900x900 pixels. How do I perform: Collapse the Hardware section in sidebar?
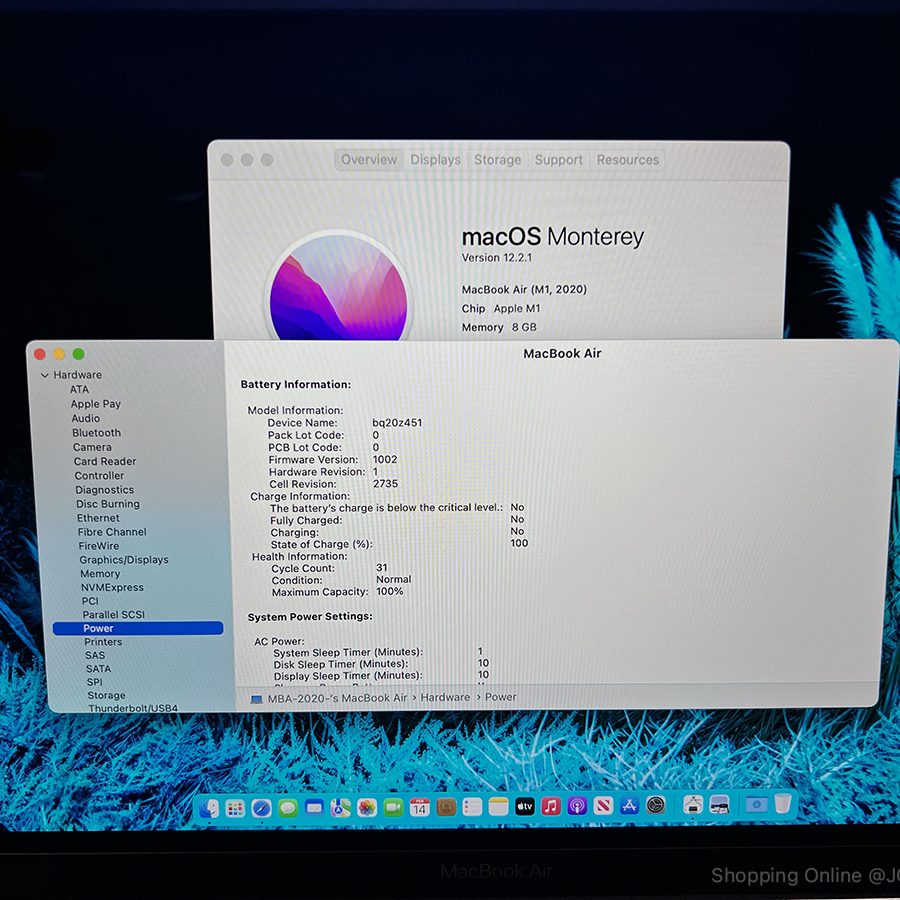point(45,375)
